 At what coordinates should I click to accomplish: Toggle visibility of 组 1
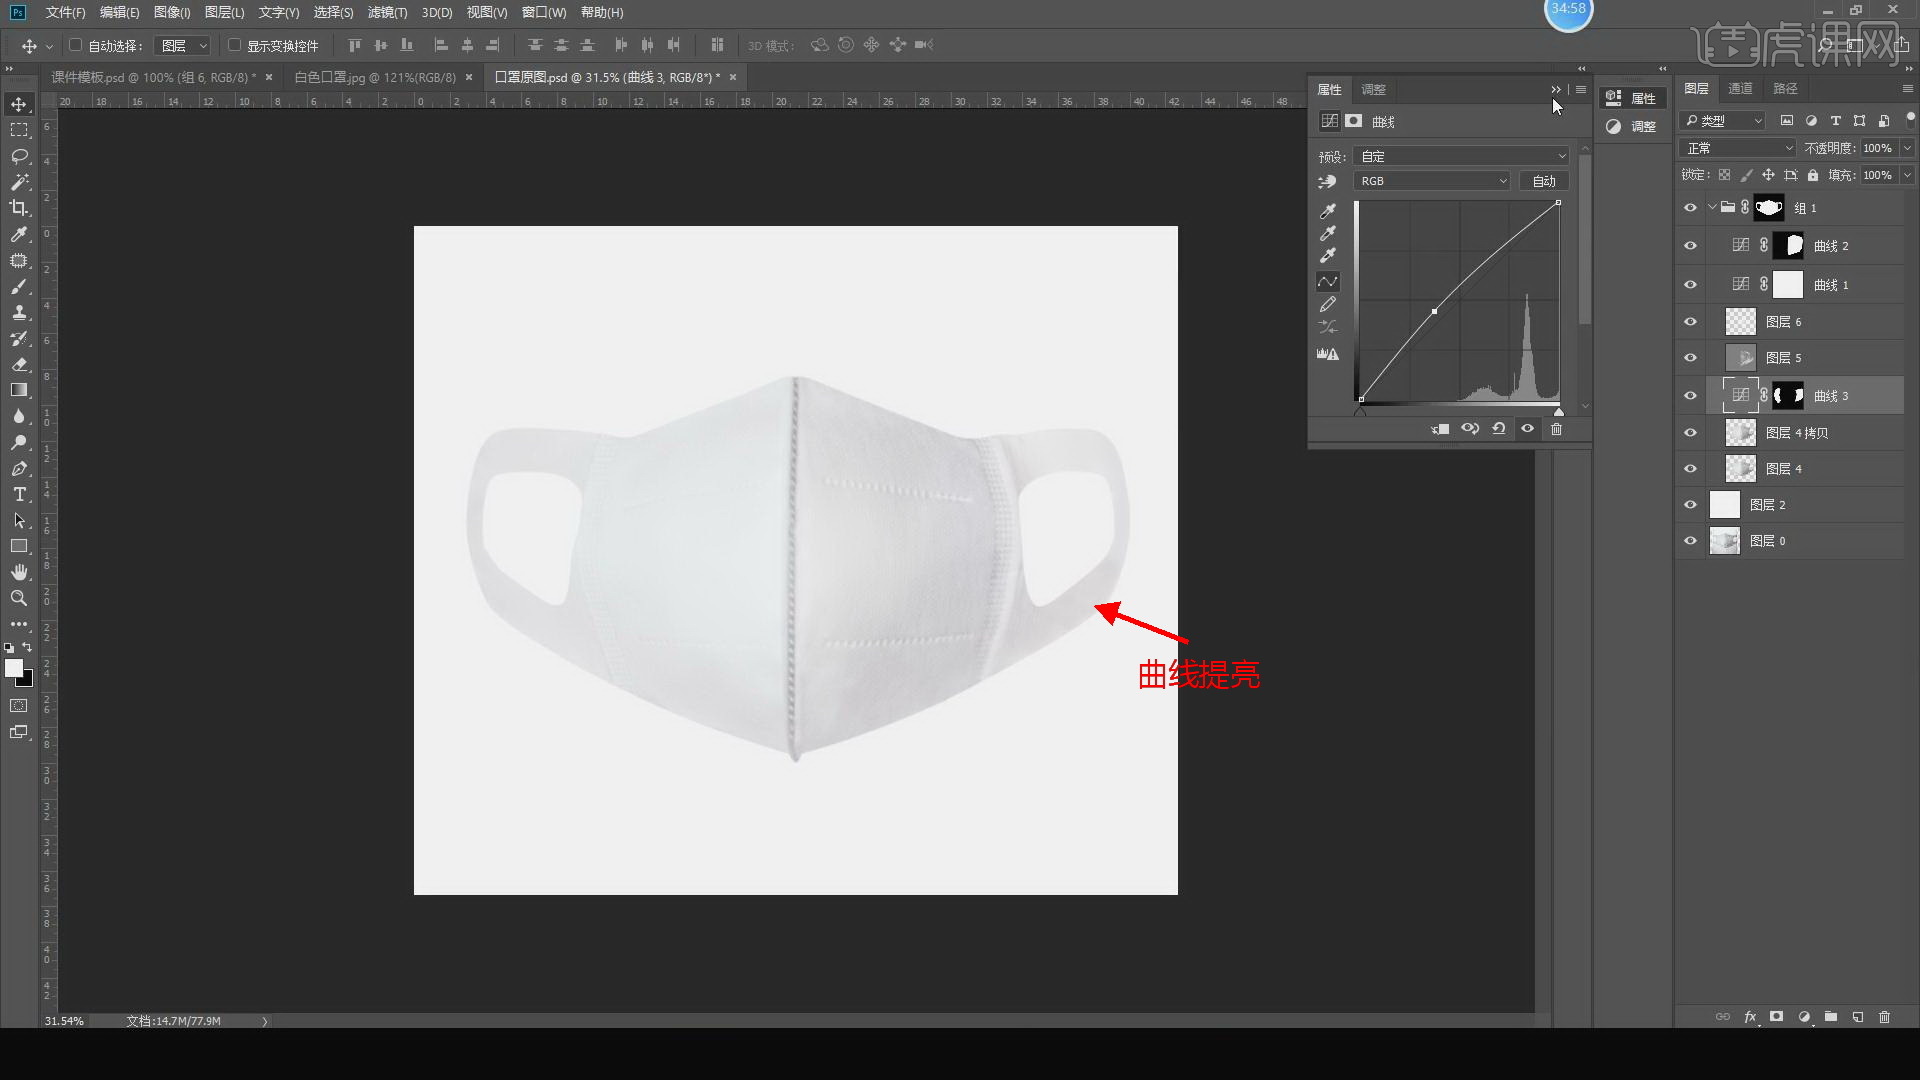pos(1690,208)
